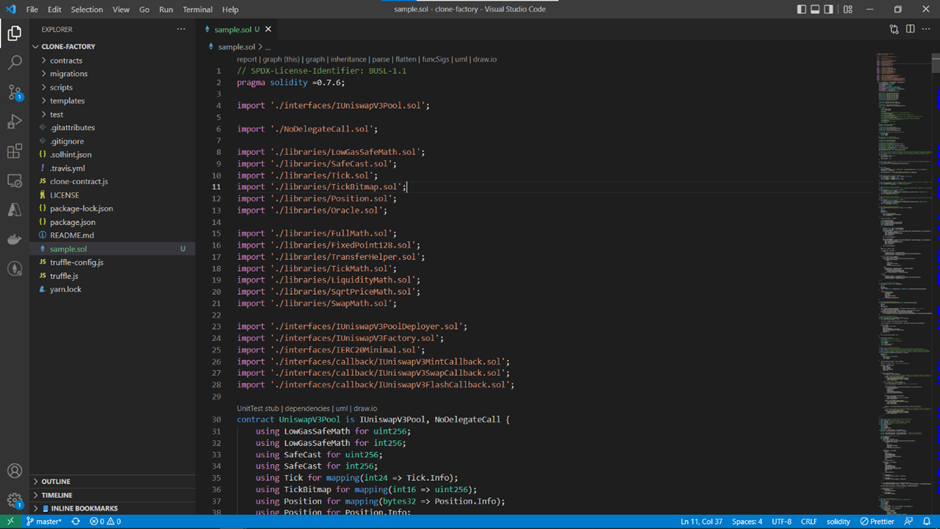
Task: Toggle primary side bar layout
Action: click(x=802, y=9)
